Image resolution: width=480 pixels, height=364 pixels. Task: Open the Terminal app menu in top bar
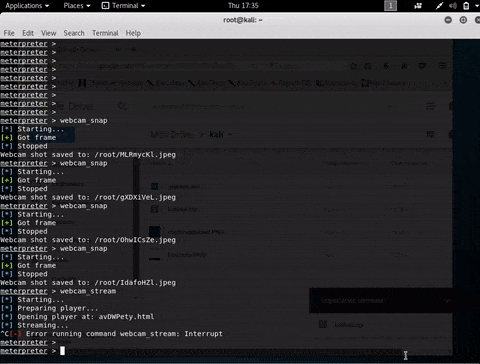point(123,6)
